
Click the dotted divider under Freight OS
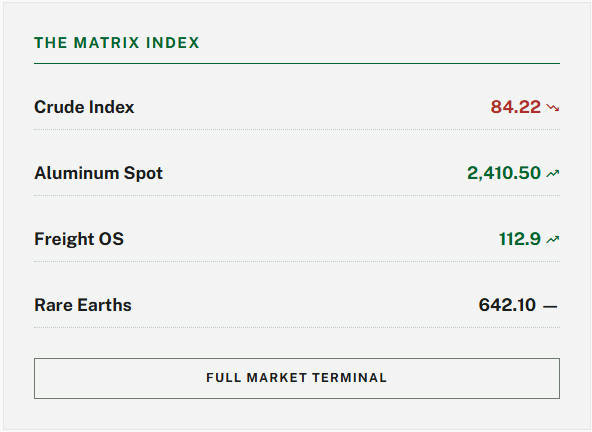tap(297, 261)
